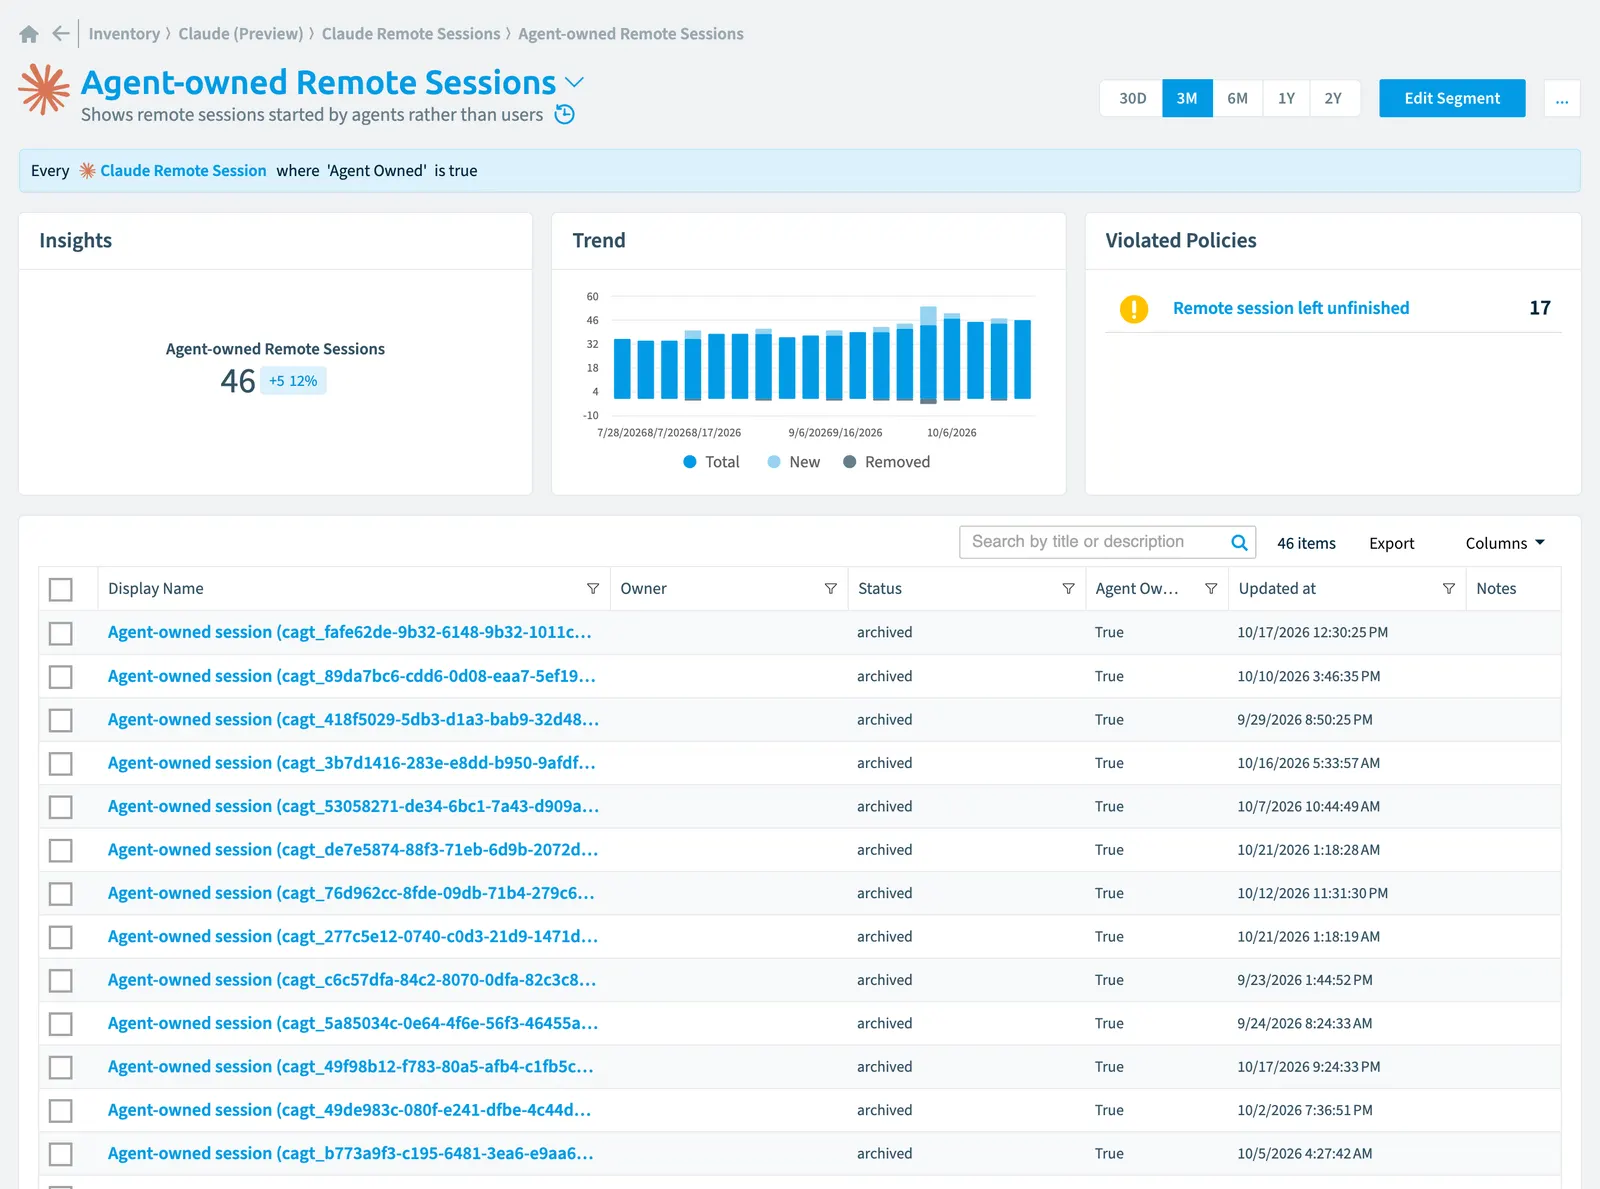Toggle the New legend swatch in Trend
Image resolution: width=1600 pixels, height=1189 pixels.
click(774, 462)
